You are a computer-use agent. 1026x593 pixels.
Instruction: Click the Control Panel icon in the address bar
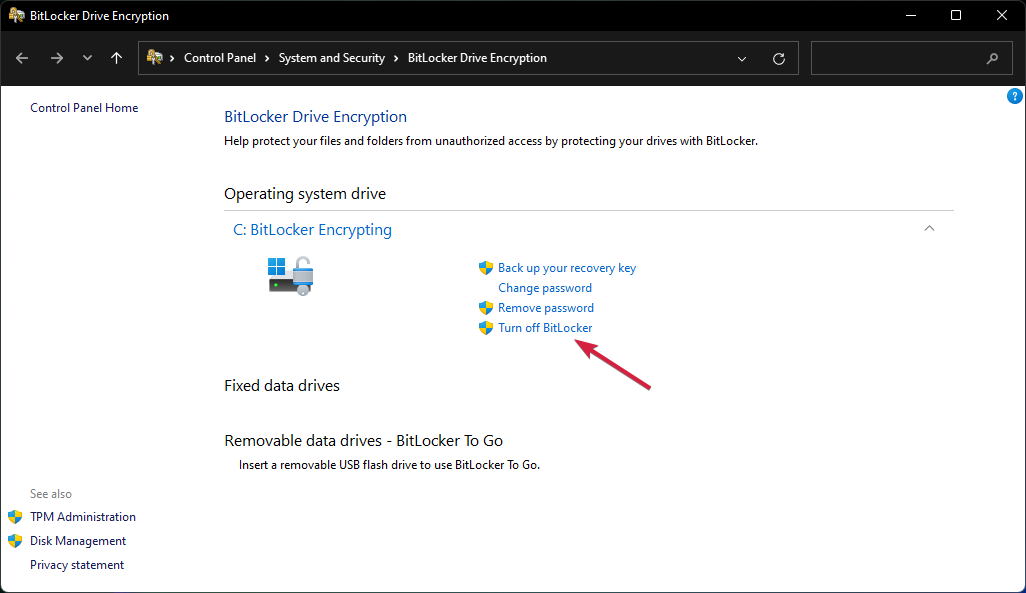point(157,57)
